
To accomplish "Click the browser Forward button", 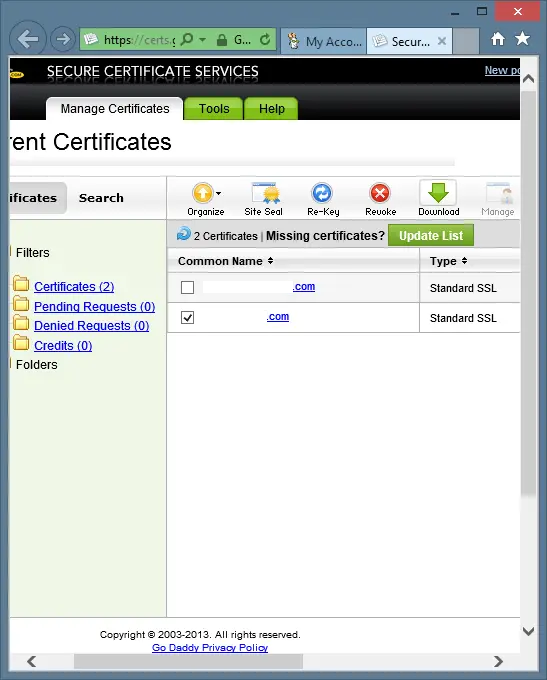I will click(63, 39).
